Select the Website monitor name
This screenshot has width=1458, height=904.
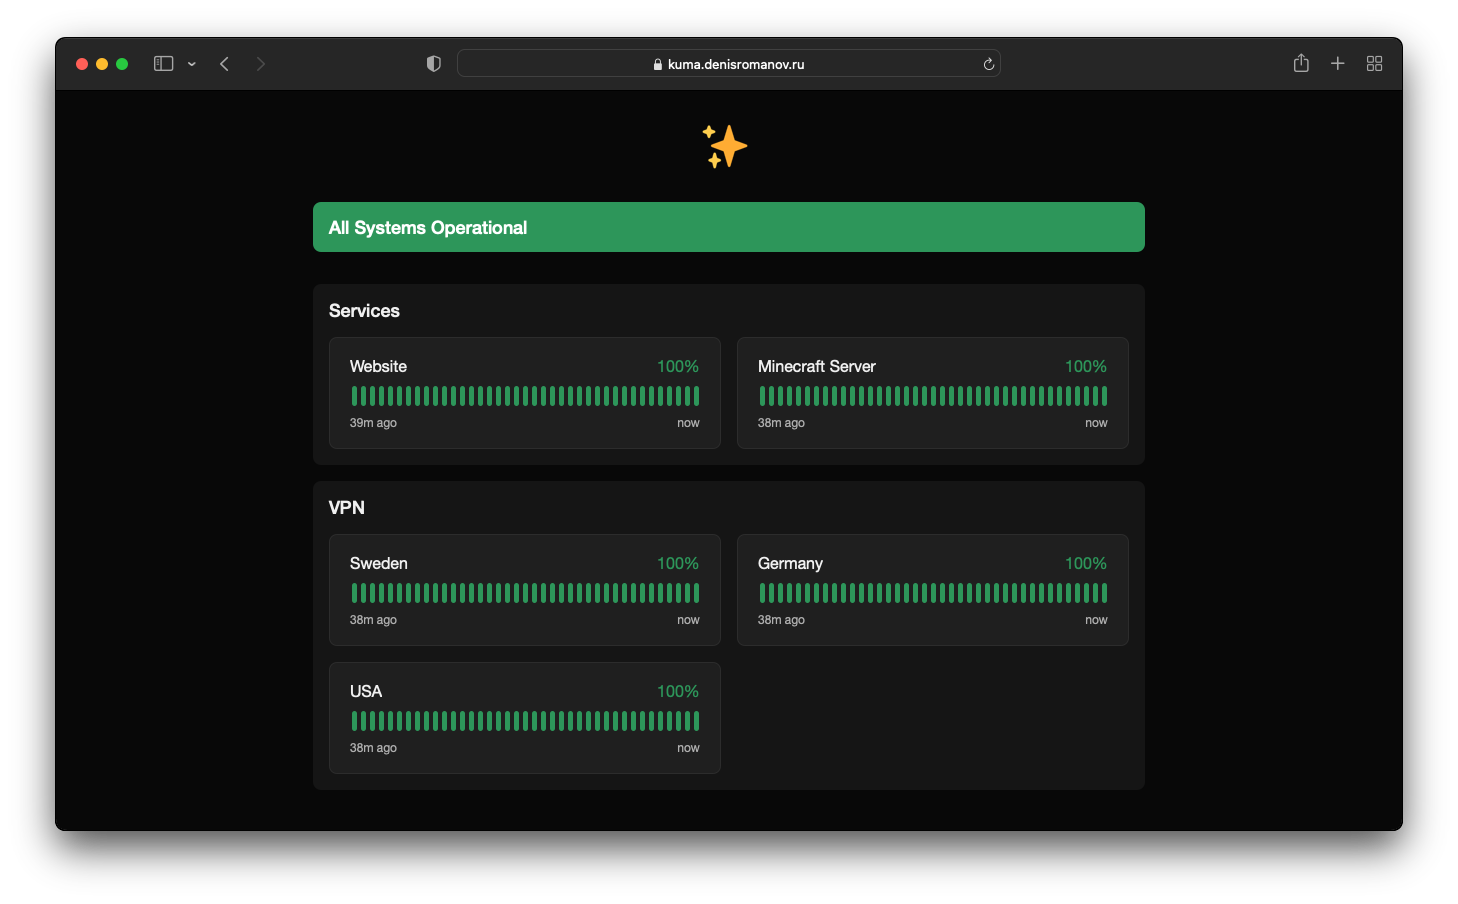378,367
